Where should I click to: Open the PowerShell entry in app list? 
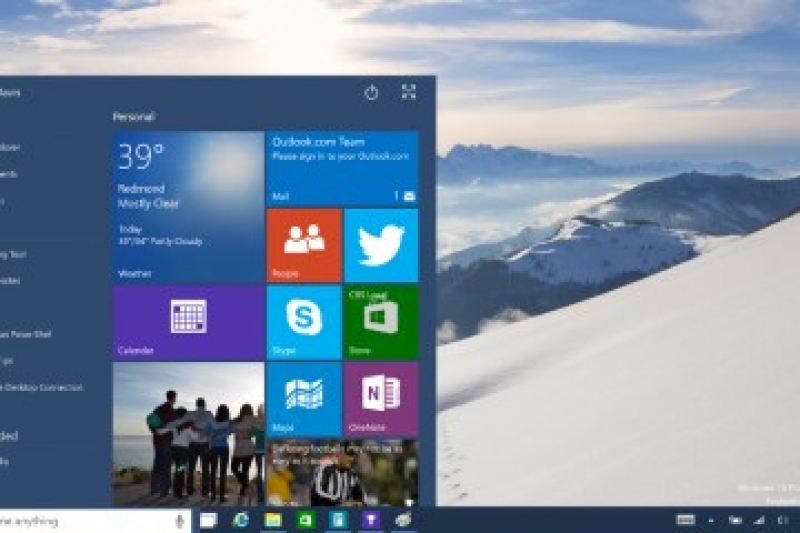[x=26, y=335]
